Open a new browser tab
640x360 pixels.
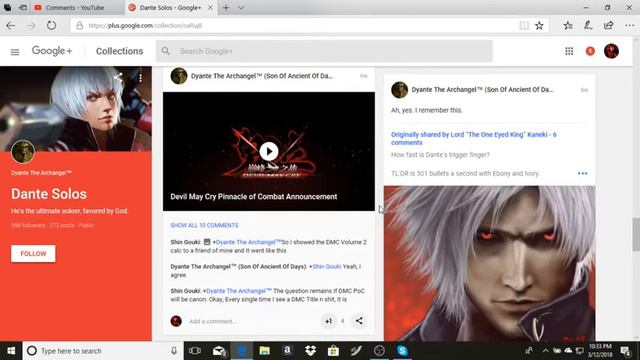(226, 8)
